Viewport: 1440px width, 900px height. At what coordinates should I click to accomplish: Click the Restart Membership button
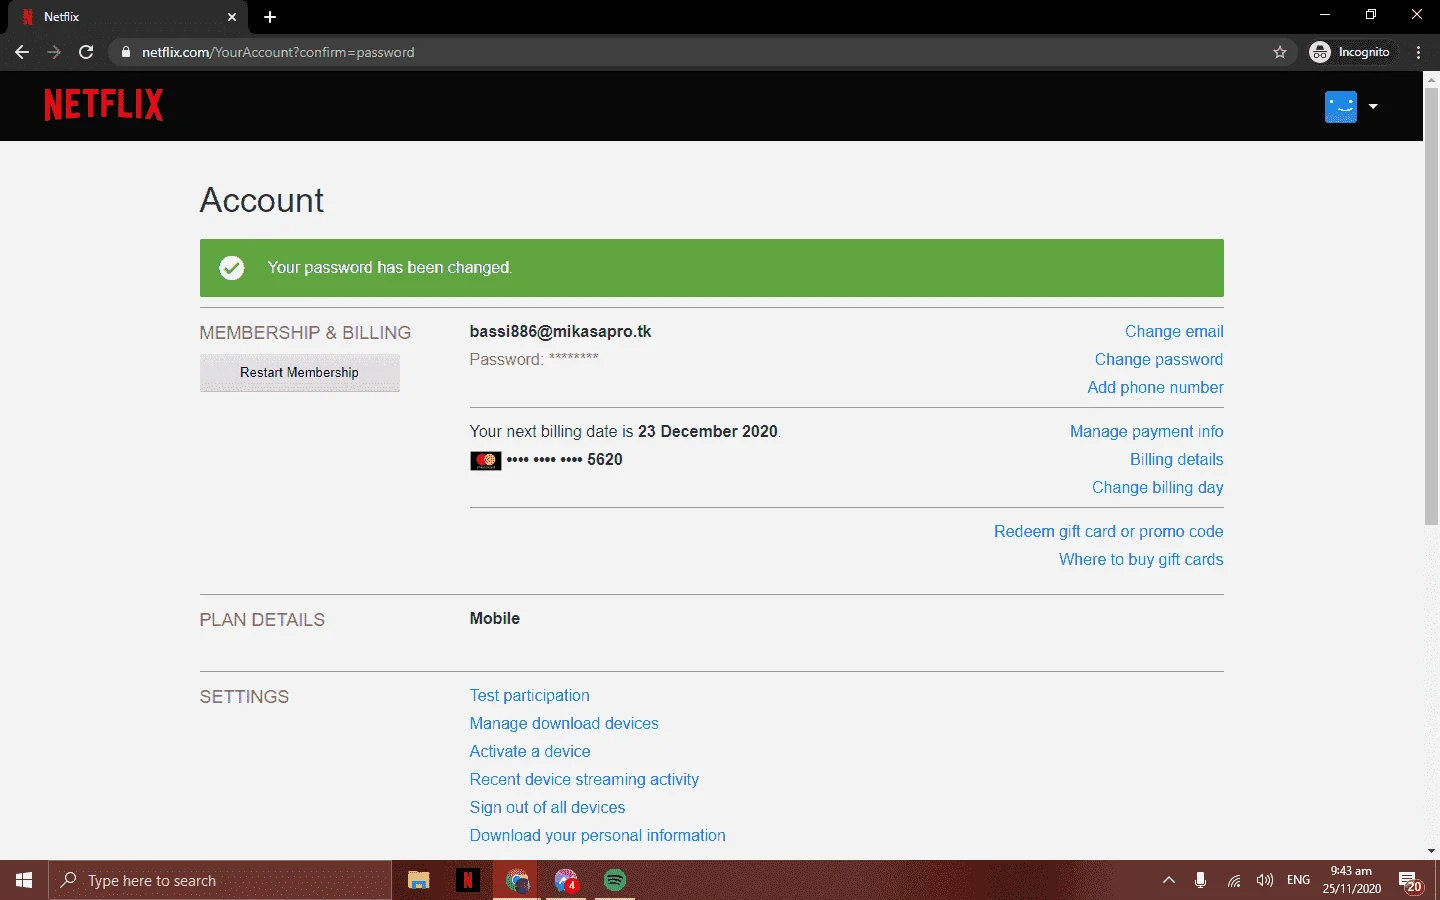299,372
